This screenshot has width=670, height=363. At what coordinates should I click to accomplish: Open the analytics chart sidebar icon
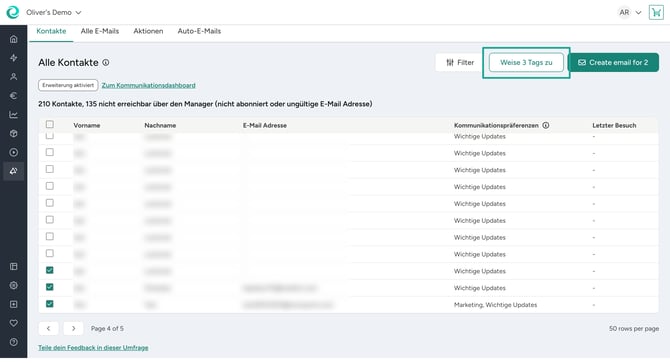point(14,114)
